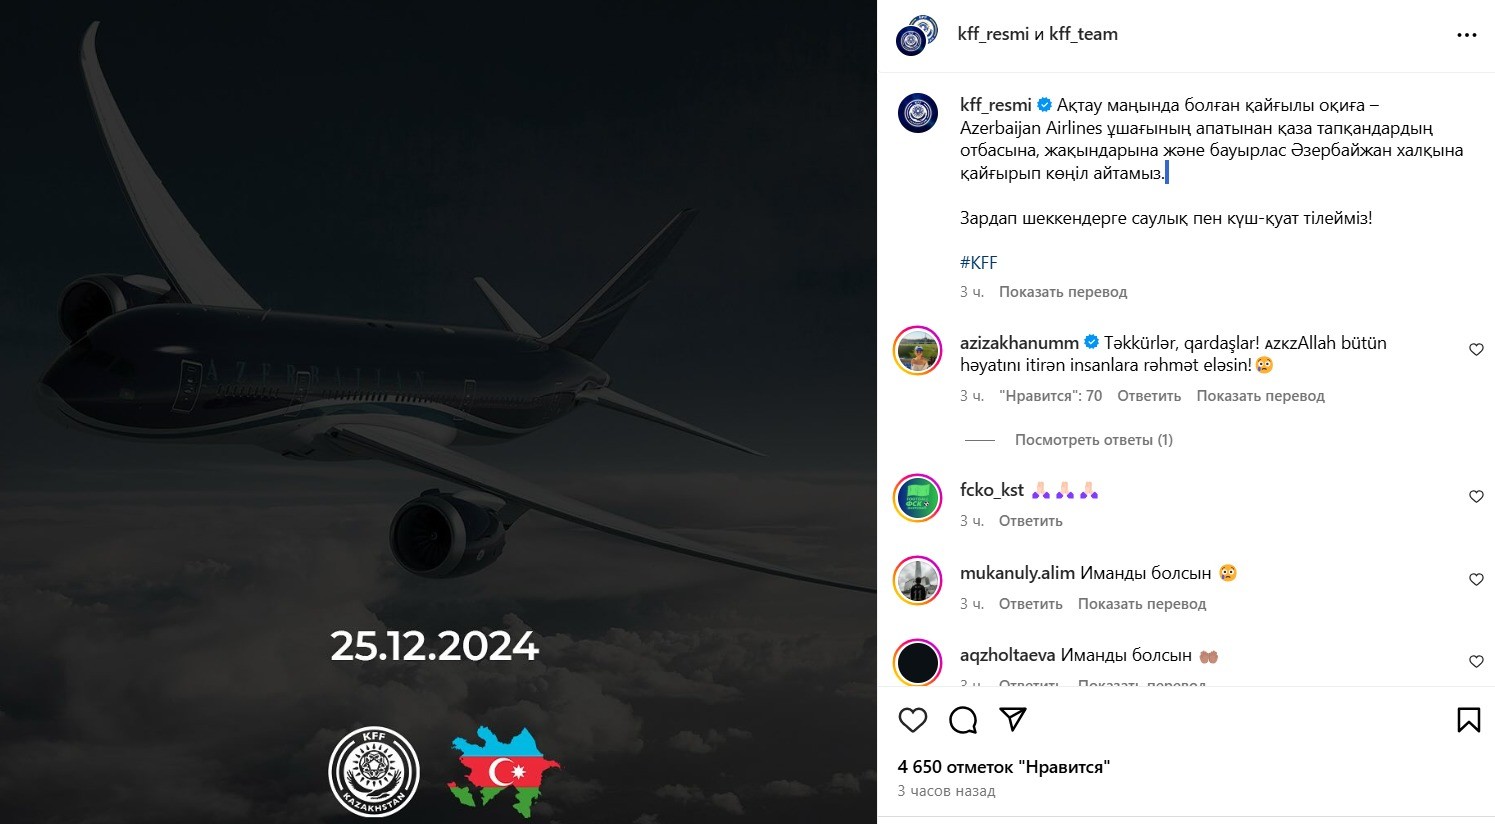Like aqzholtaeva's comment heart
This screenshot has width=1495, height=824.
pyautogui.click(x=1476, y=661)
